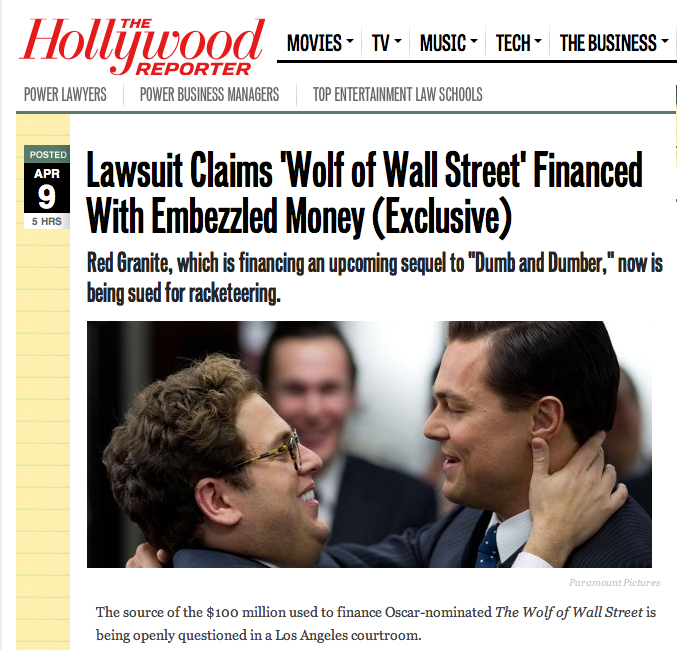Expand the TV dropdown menu

point(386,43)
